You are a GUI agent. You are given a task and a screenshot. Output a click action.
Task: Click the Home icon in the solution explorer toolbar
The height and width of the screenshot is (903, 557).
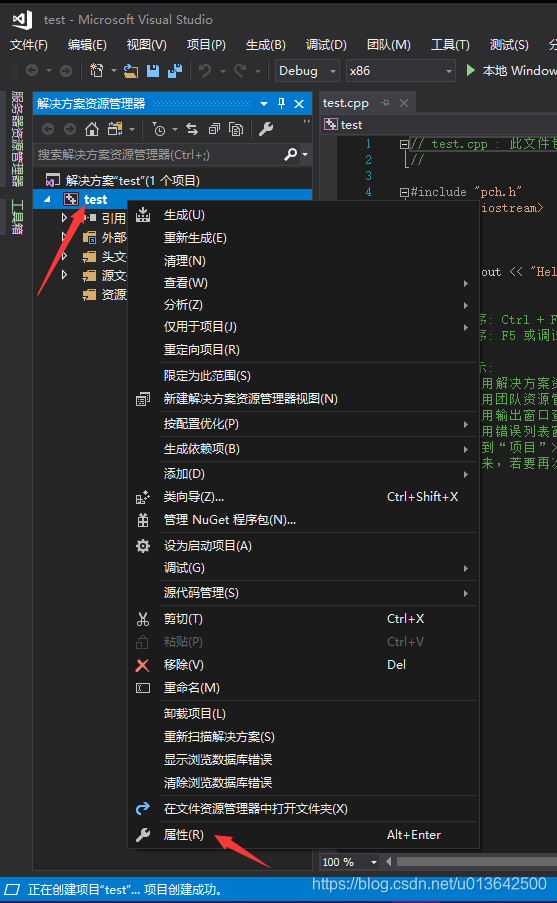92,129
